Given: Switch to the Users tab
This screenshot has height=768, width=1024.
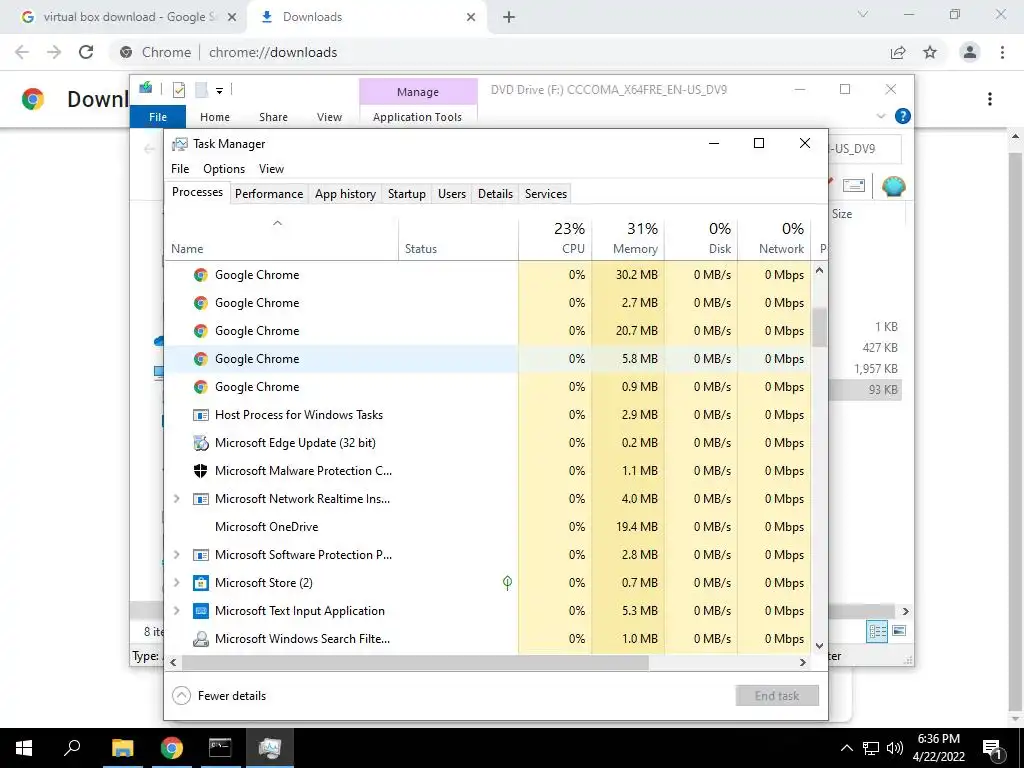Looking at the screenshot, I should [x=452, y=194].
